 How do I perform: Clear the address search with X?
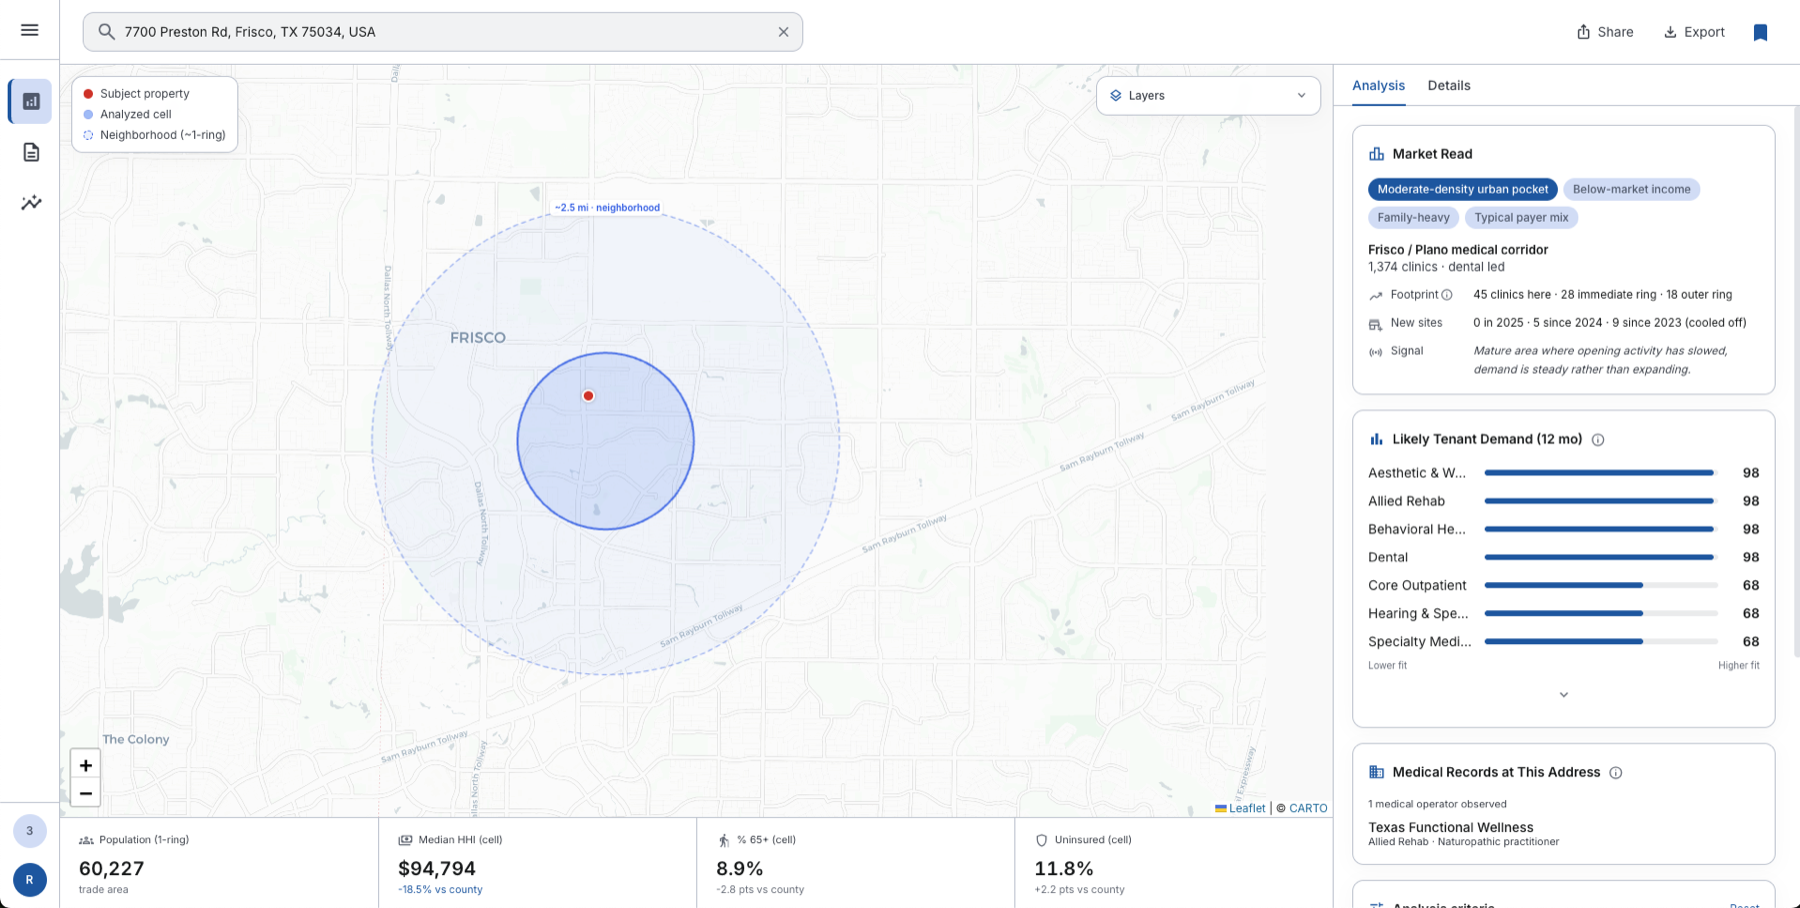783,32
